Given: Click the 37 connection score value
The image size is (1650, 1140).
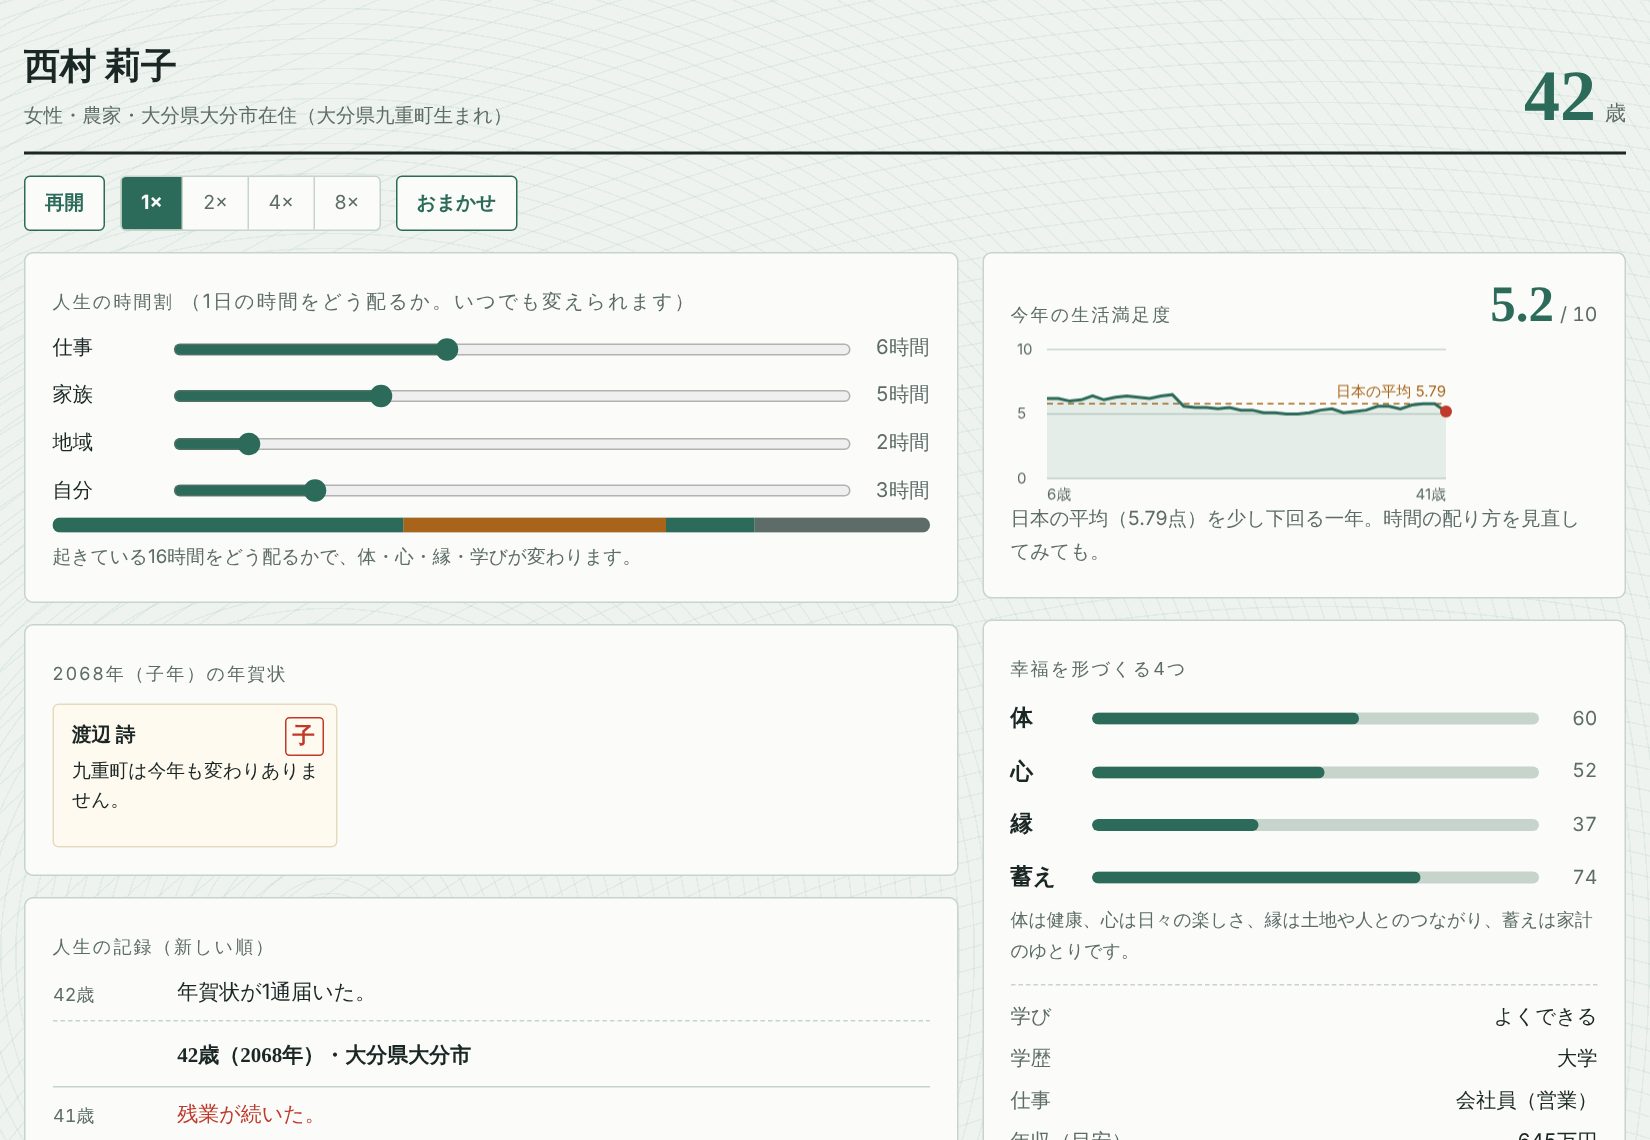Looking at the screenshot, I should click(1584, 824).
